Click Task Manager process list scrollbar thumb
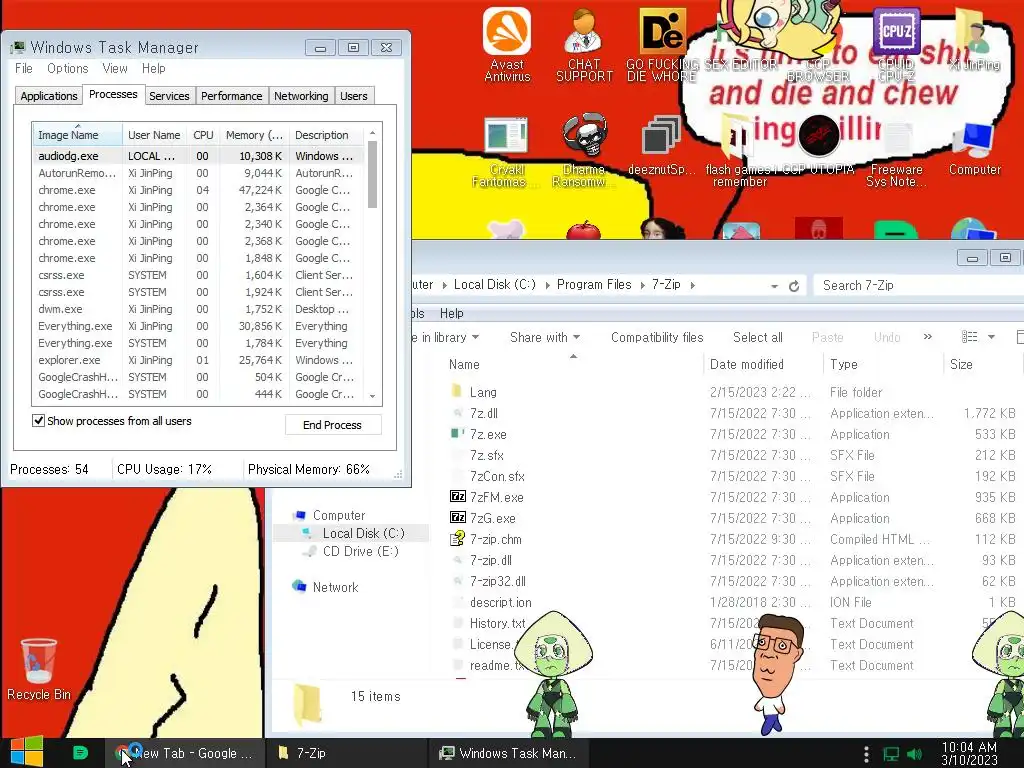1024x768 pixels. click(372, 175)
